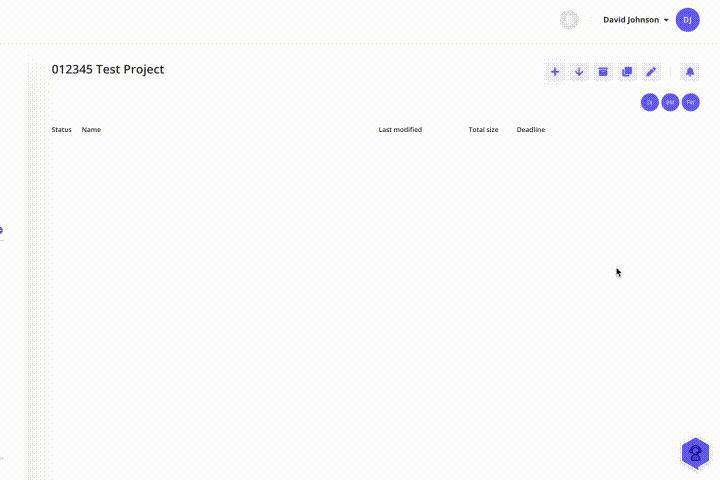Open the DJ avatar at top right header
This screenshot has width=720, height=480.
[x=687, y=20]
